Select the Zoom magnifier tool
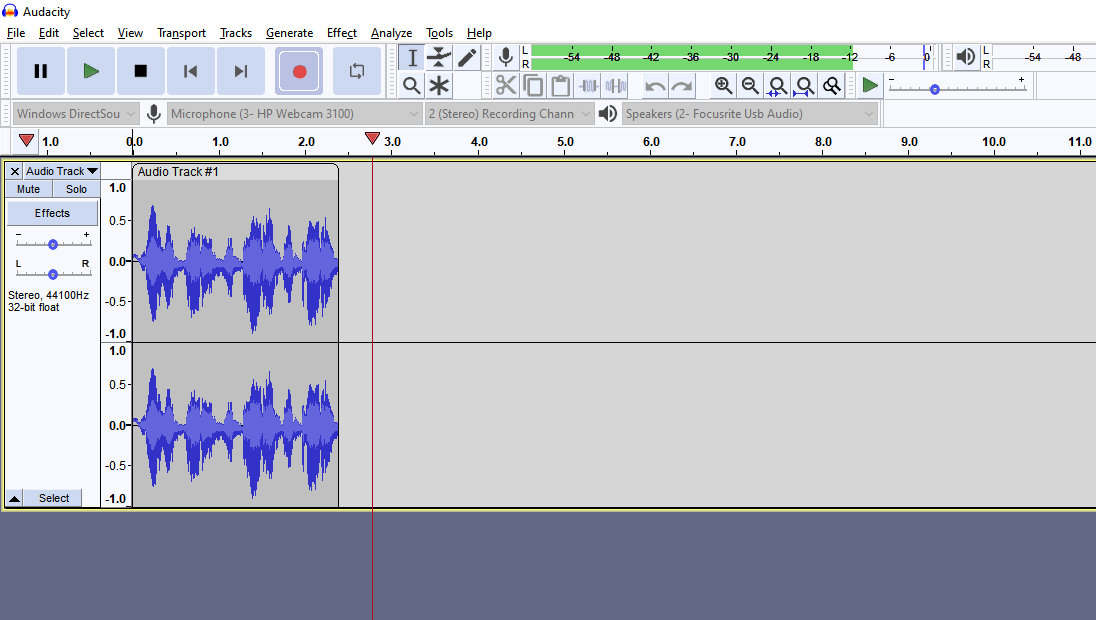This screenshot has height=620, width=1096. 412,86
